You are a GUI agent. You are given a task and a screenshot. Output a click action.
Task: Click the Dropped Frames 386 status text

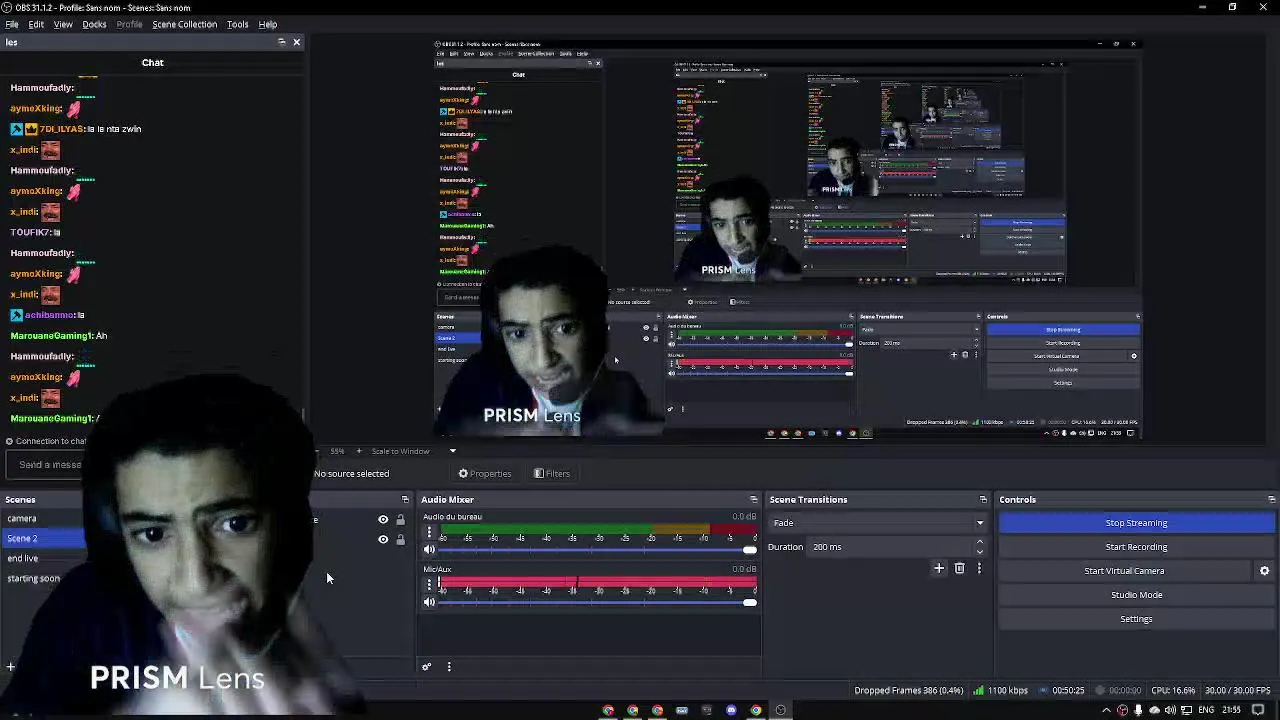point(908,690)
